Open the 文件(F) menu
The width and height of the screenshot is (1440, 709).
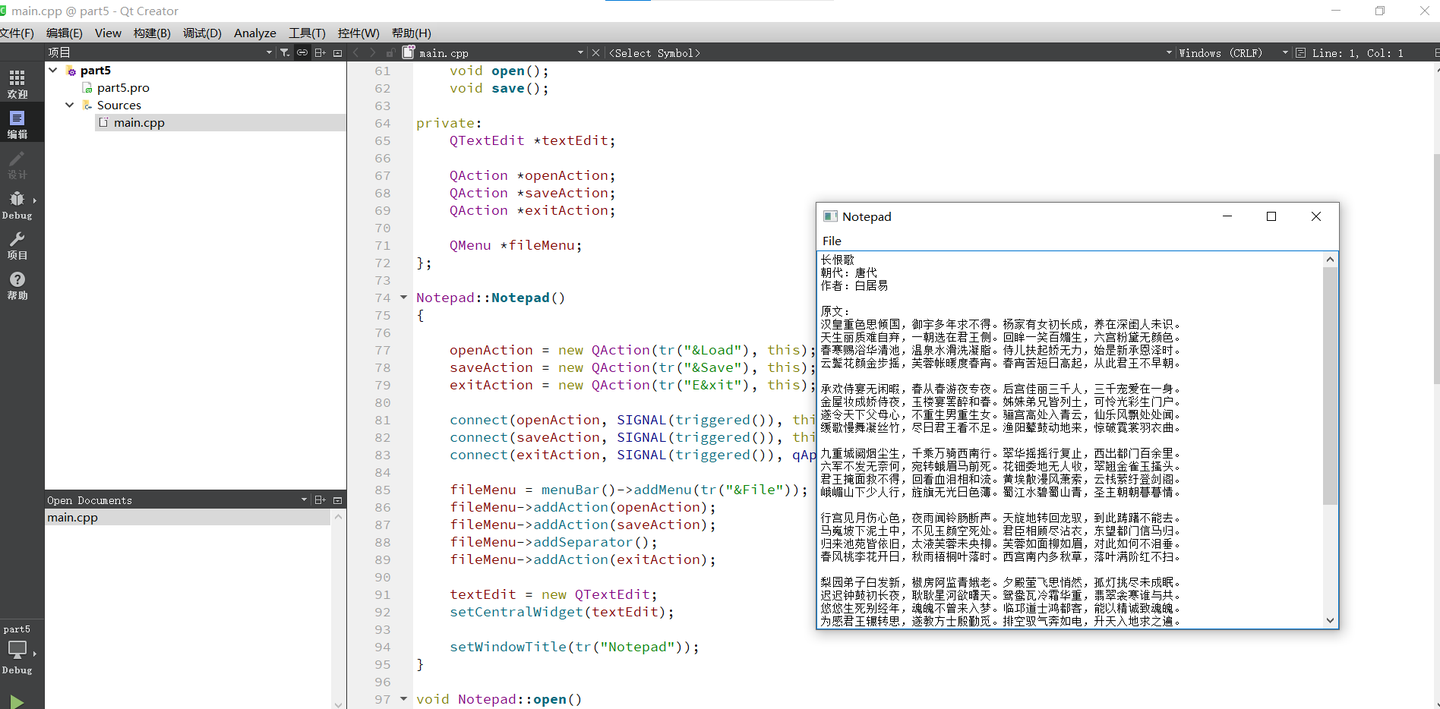pyautogui.click(x=17, y=33)
